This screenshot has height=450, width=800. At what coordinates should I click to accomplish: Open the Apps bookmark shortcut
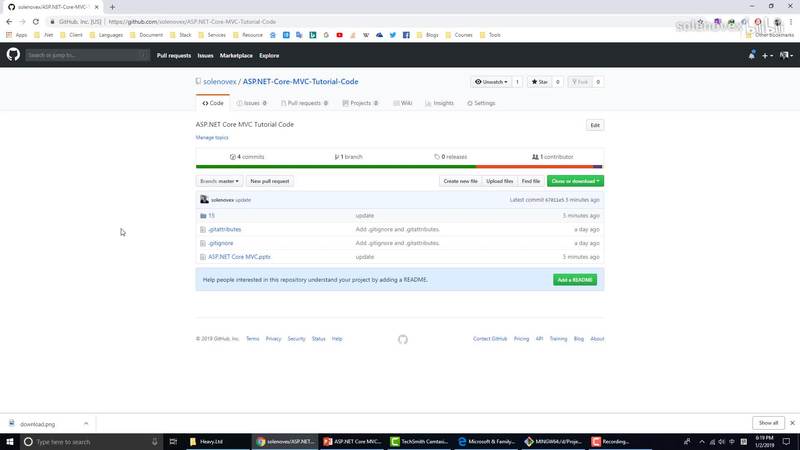(16, 35)
